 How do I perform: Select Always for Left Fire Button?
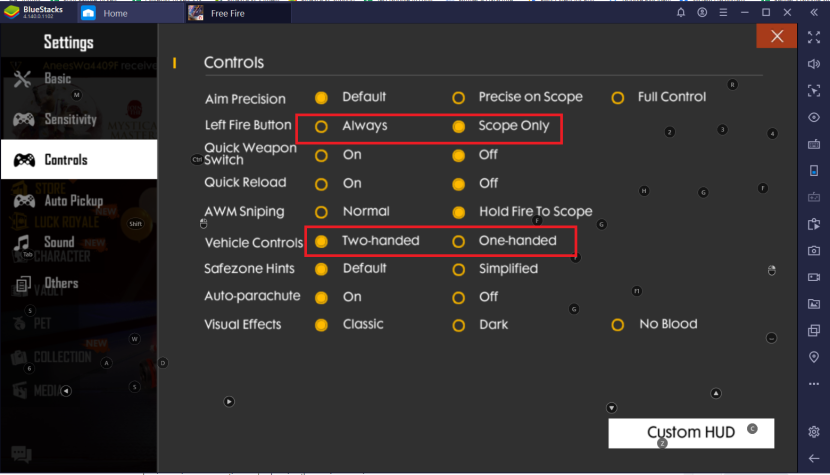(321, 127)
